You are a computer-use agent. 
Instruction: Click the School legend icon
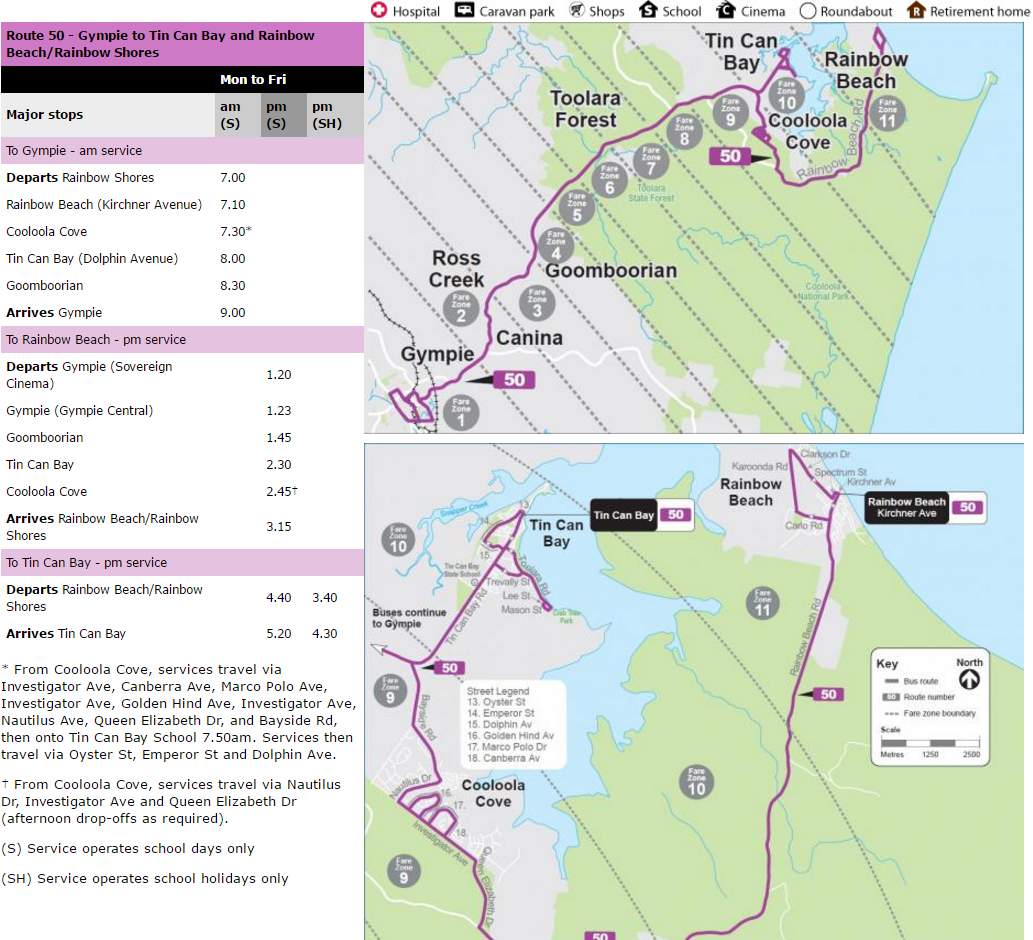[648, 11]
